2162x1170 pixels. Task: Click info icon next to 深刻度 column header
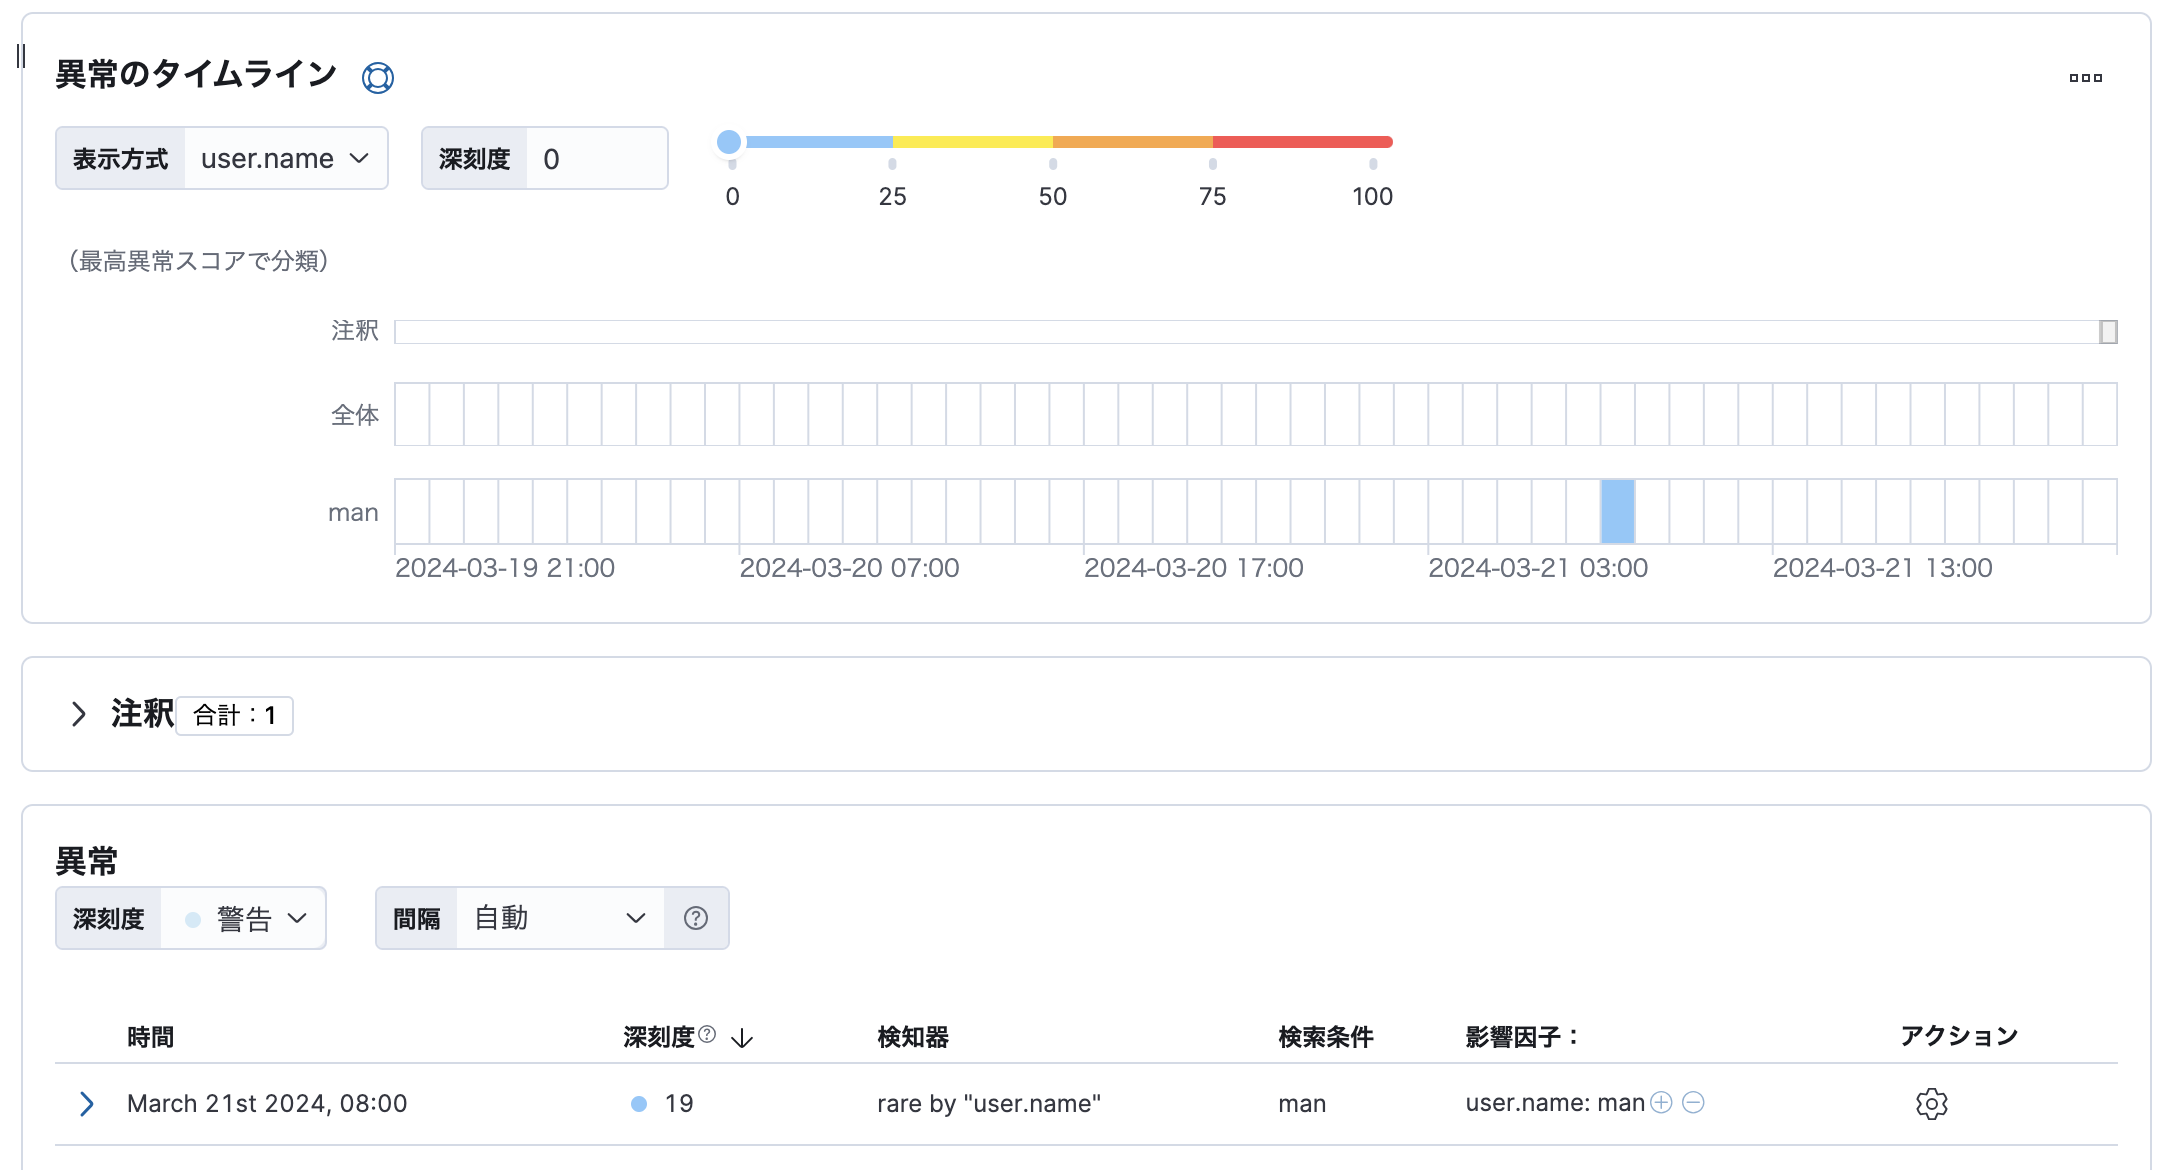pos(707,1034)
